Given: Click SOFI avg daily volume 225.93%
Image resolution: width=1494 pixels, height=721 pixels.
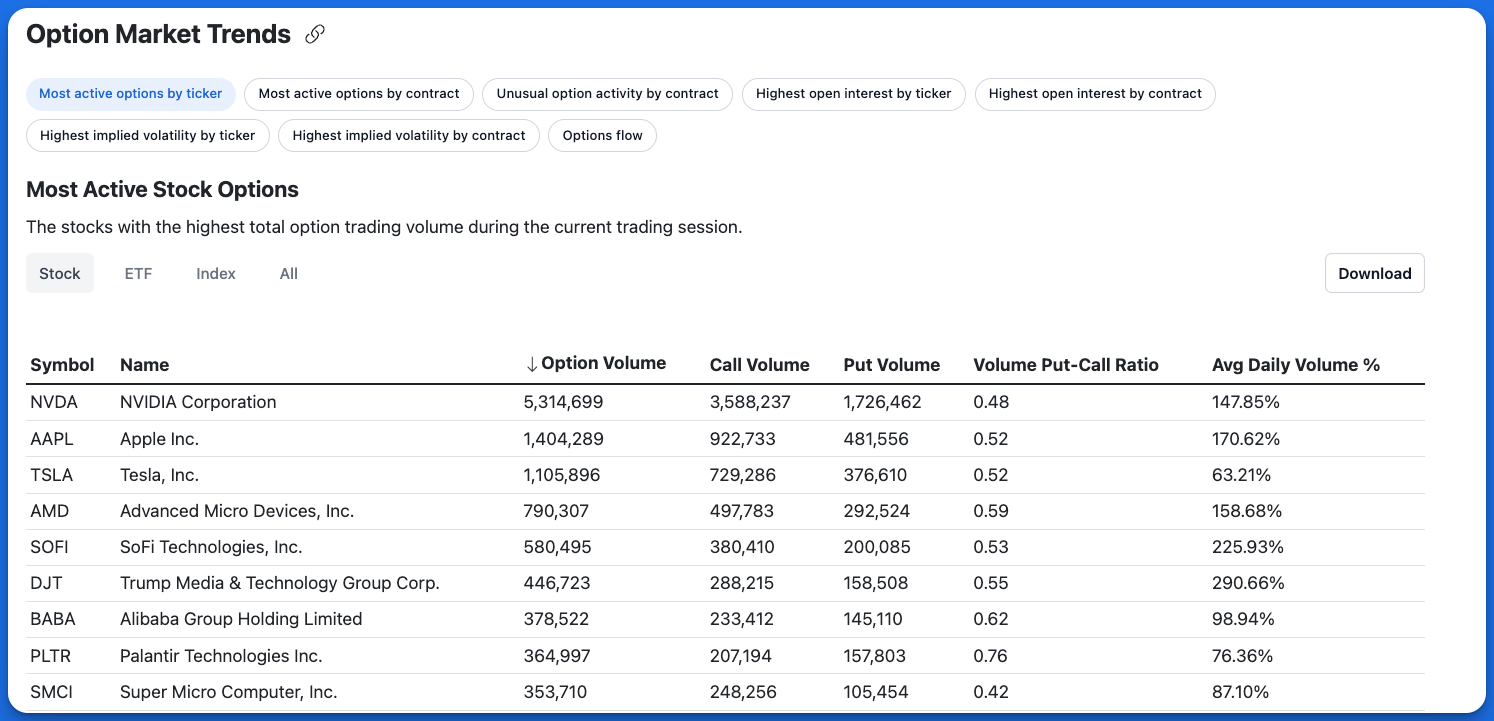Looking at the screenshot, I should (1248, 547).
